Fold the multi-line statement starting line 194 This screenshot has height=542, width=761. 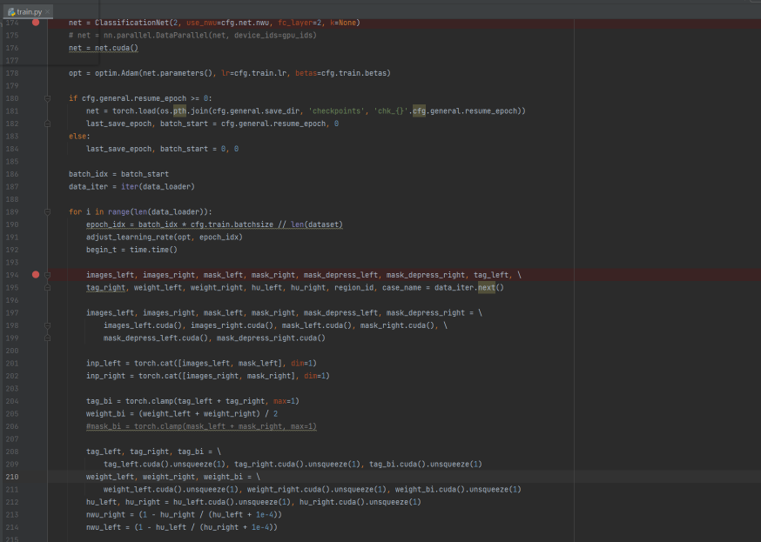click(48, 275)
